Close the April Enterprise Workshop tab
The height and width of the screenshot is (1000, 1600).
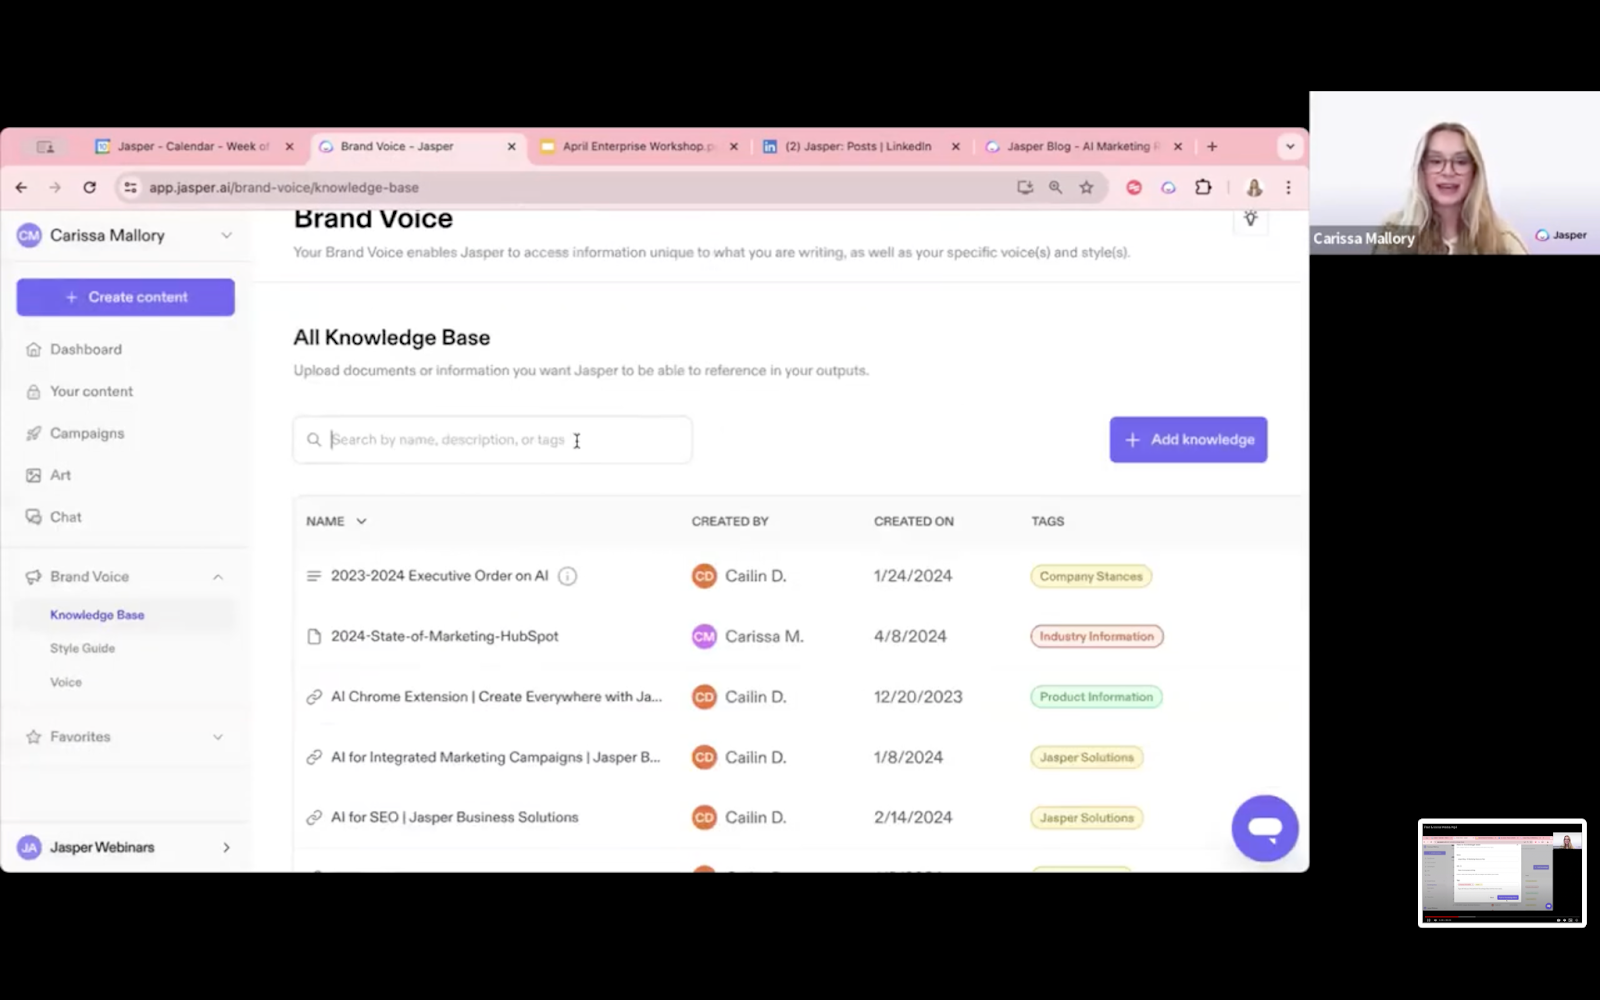point(734,146)
